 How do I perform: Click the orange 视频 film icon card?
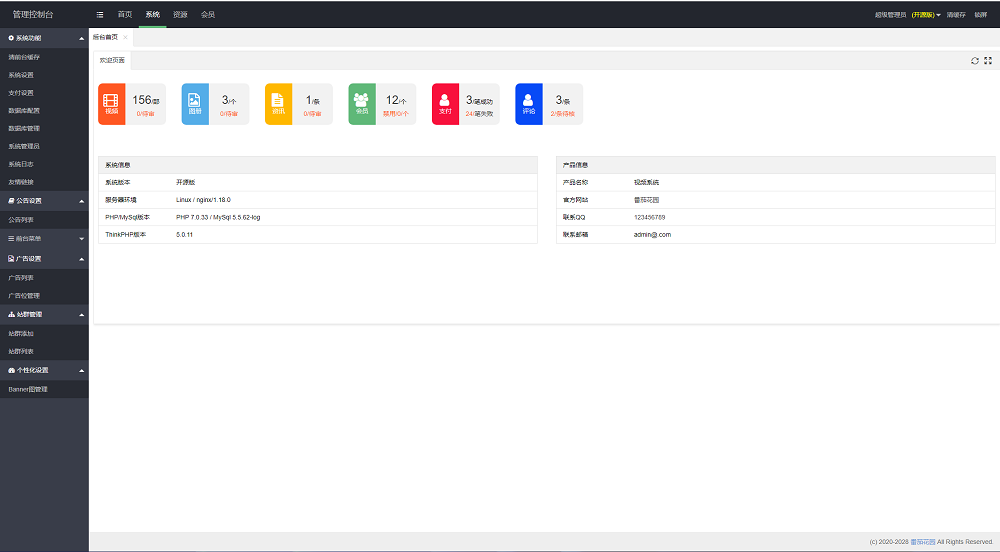tap(112, 104)
